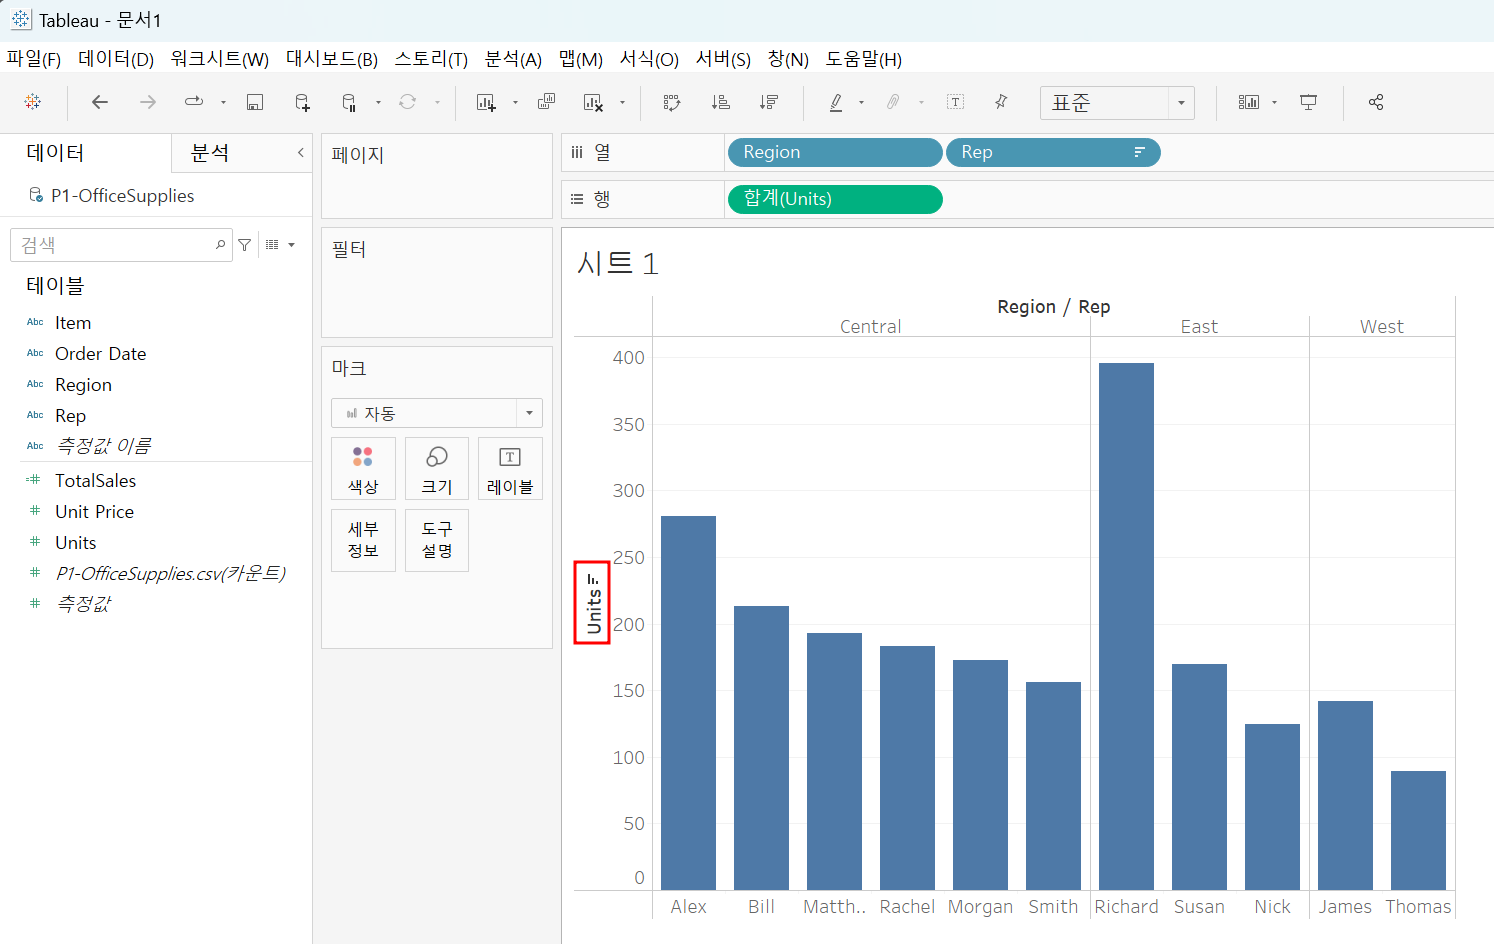Toggle show mark labels icon
1494x944 pixels.
tap(956, 102)
